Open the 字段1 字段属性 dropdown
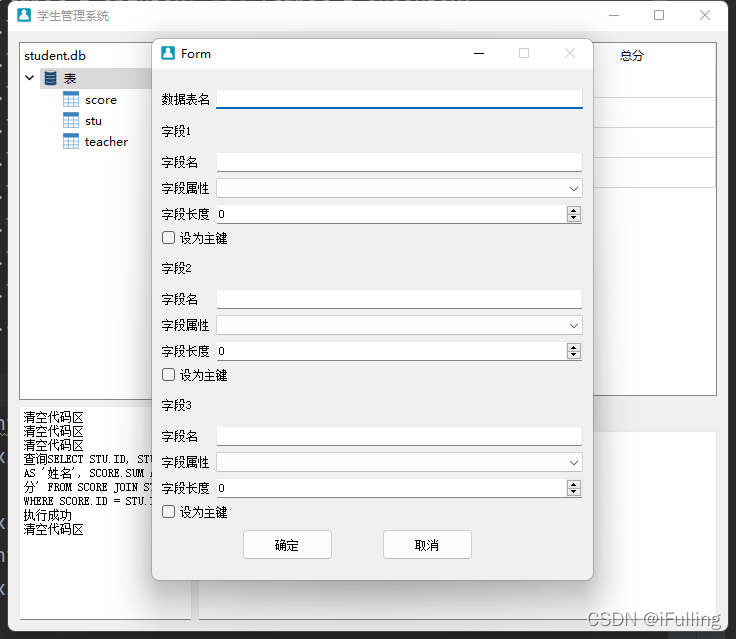Viewport: 736px width, 639px height. [x=399, y=188]
